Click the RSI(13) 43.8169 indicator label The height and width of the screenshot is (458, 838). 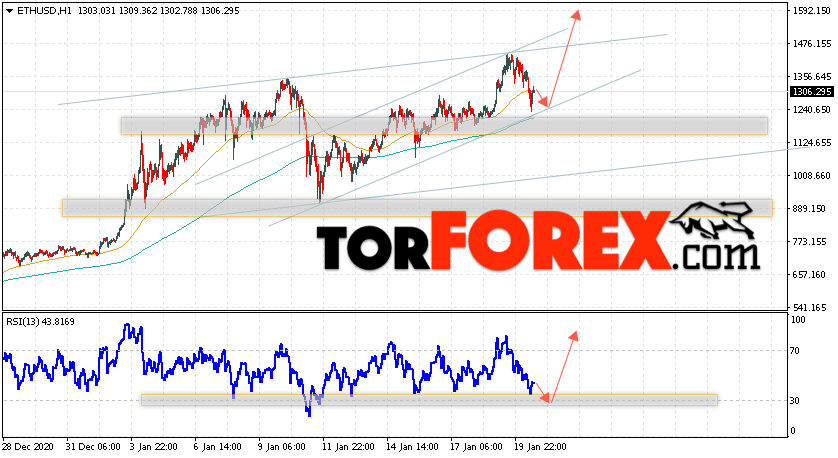(41, 322)
